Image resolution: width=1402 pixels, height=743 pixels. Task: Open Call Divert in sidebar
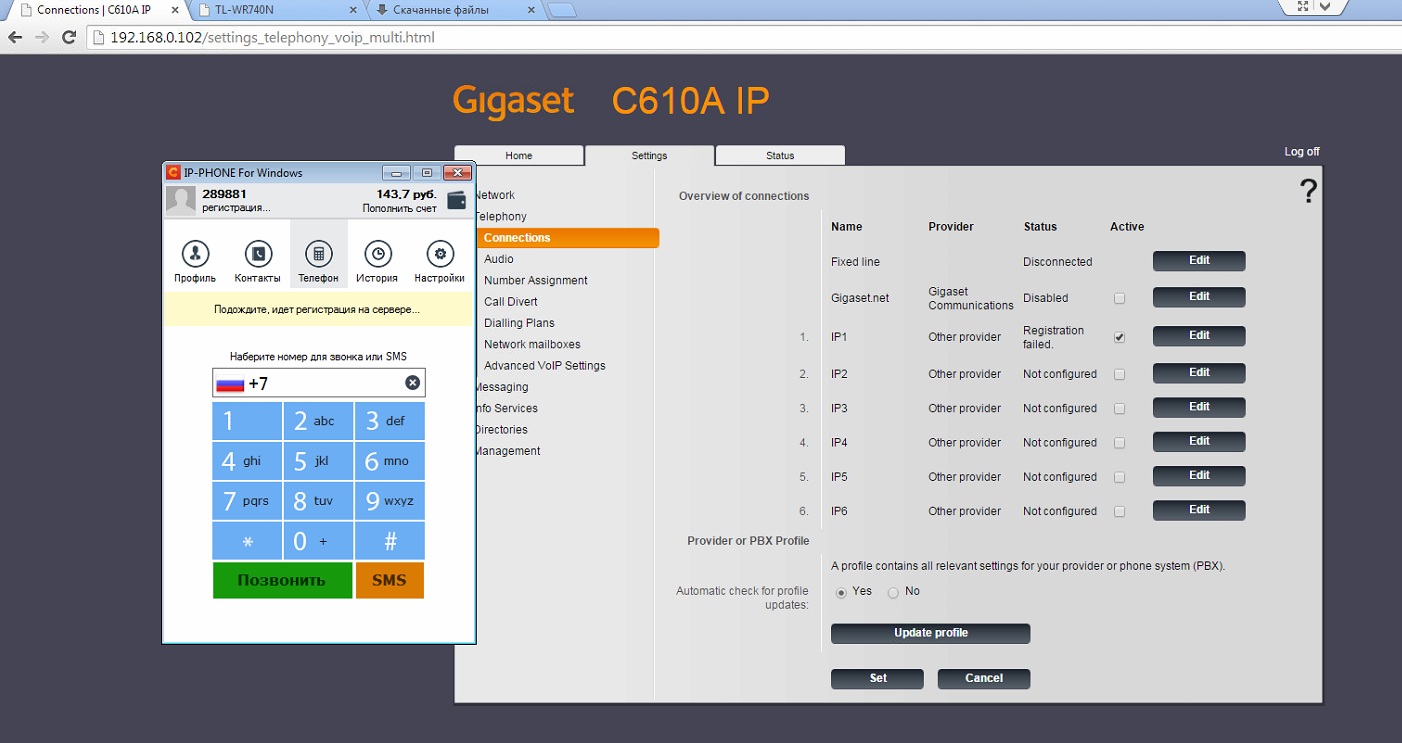click(511, 302)
